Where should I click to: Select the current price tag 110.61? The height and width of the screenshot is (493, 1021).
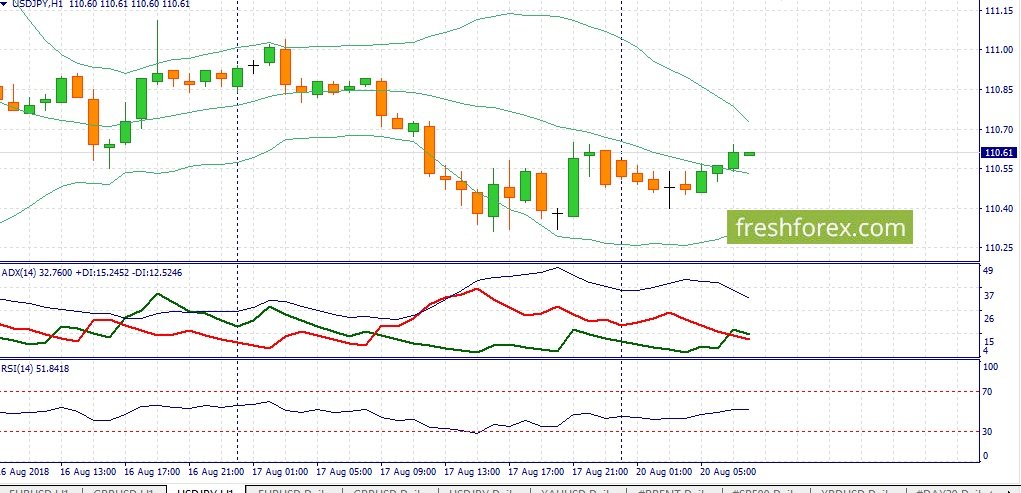pos(998,152)
